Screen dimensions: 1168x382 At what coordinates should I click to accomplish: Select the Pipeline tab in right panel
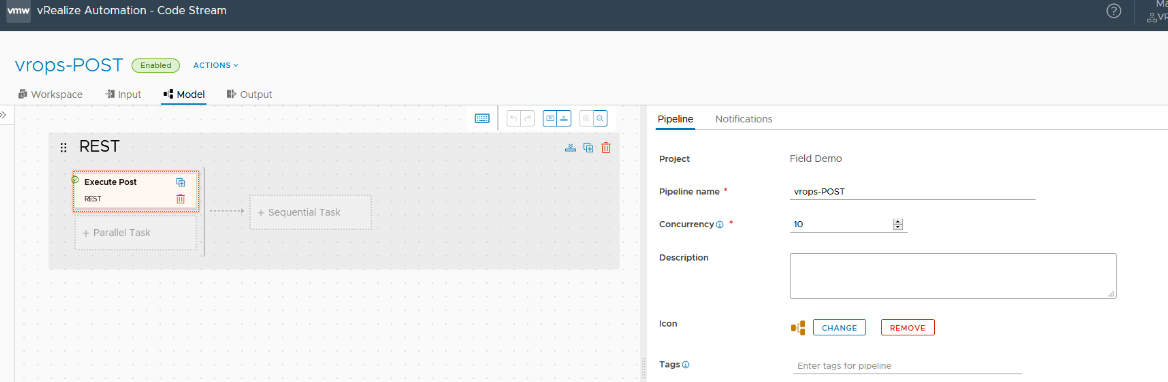point(676,118)
